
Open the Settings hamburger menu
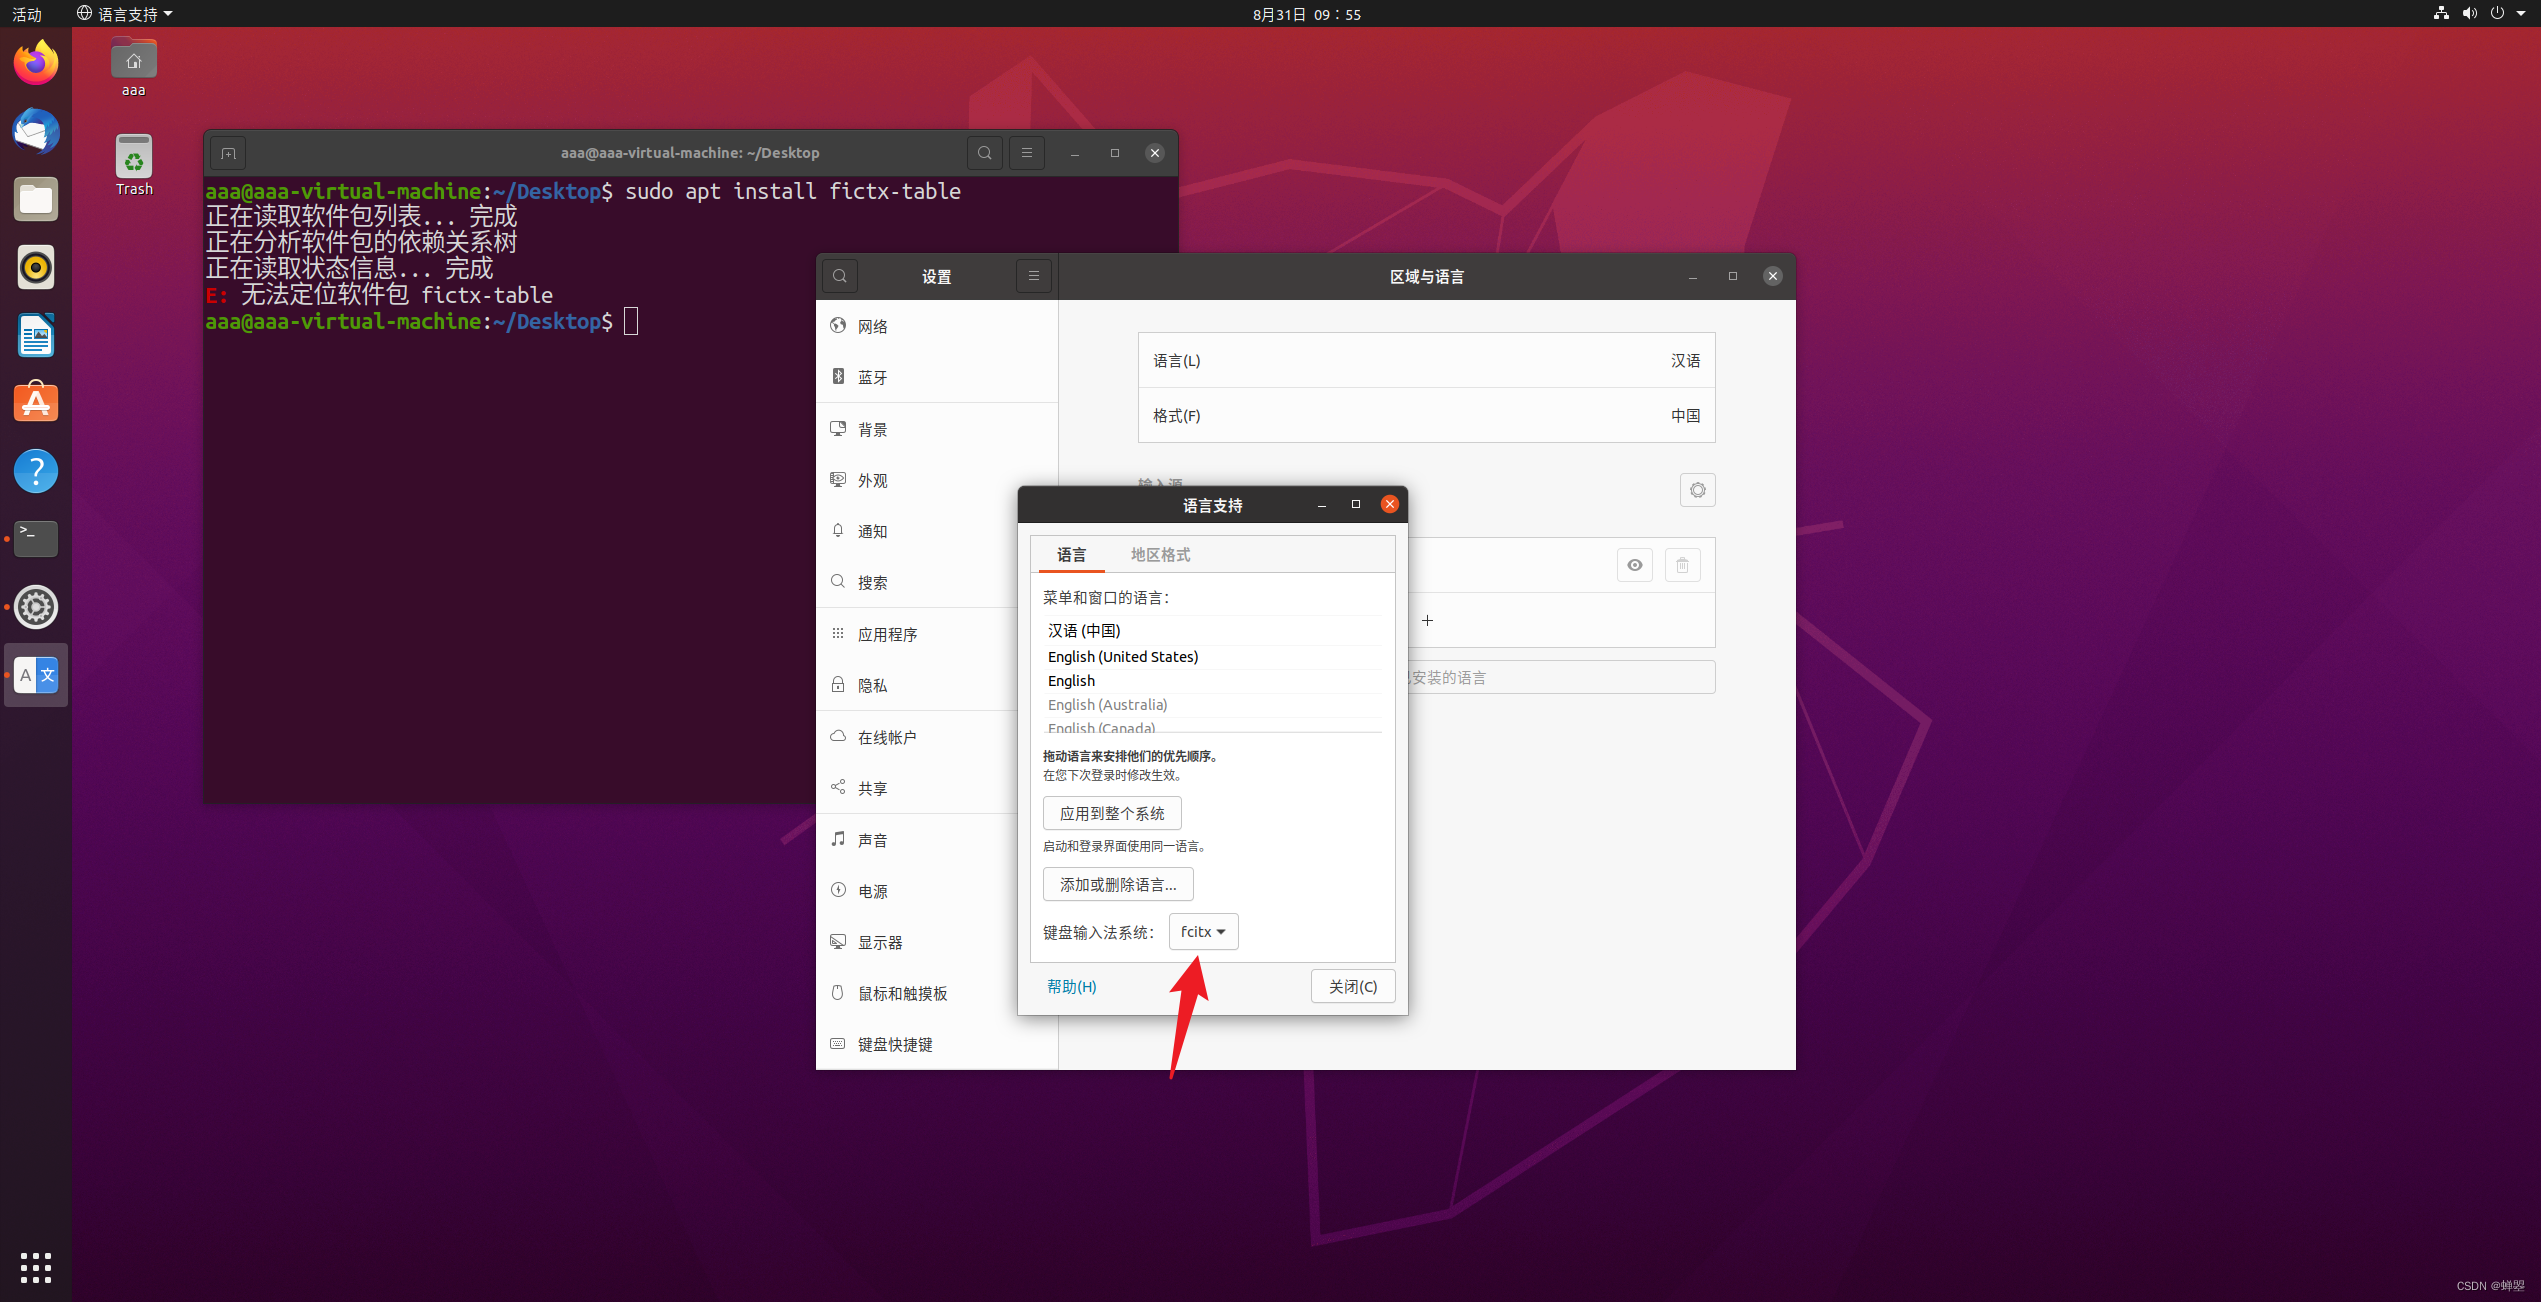click(x=1033, y=276)
